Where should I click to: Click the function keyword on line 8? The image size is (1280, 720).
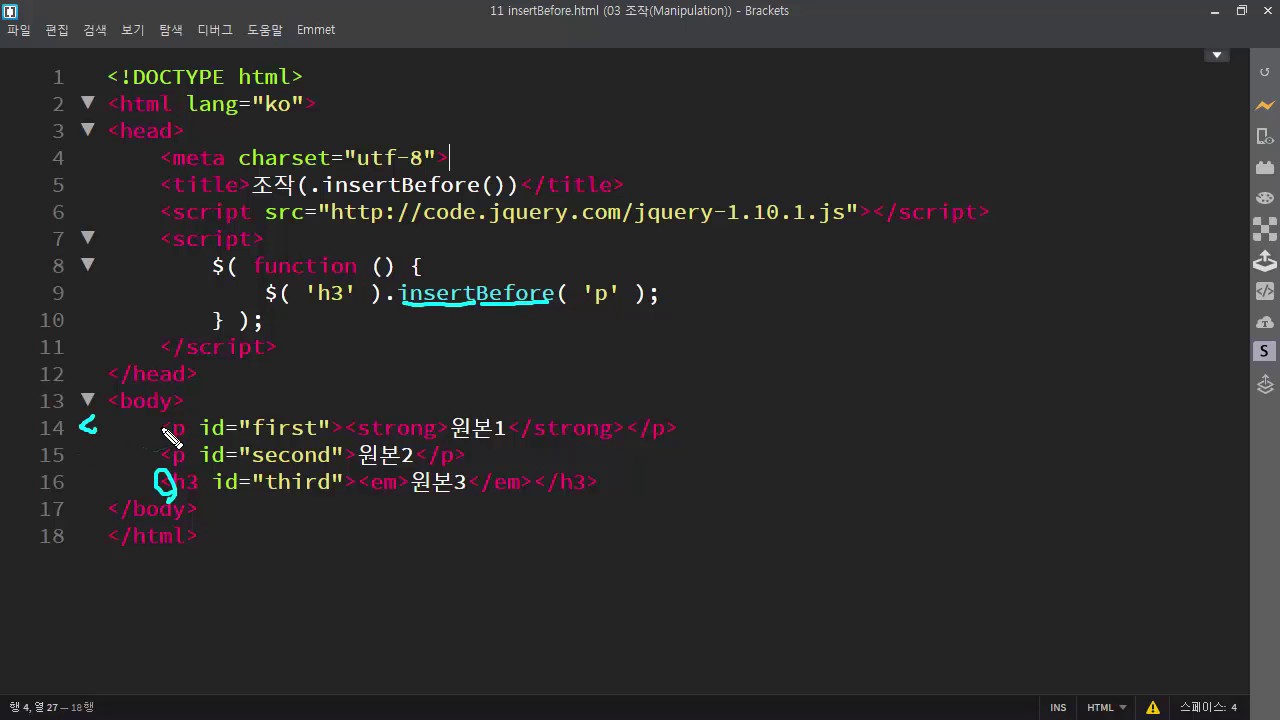click(x=305, y=266)
